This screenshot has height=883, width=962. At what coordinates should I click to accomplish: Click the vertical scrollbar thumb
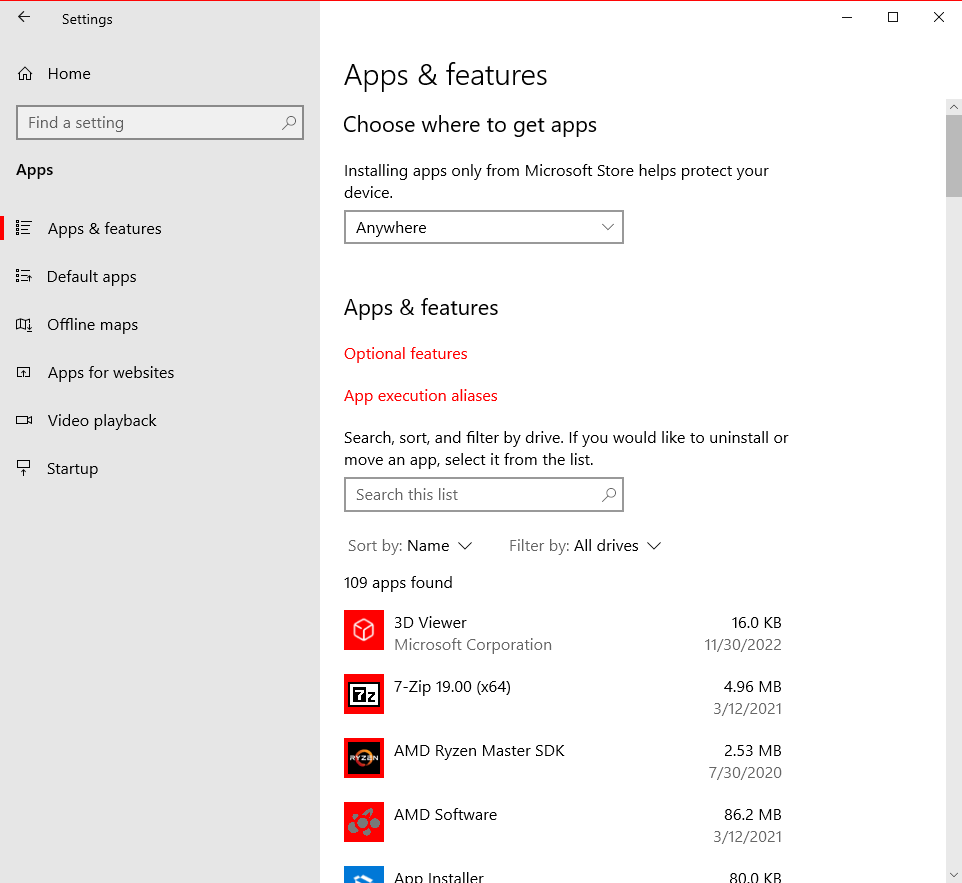[x=953, y=156]
